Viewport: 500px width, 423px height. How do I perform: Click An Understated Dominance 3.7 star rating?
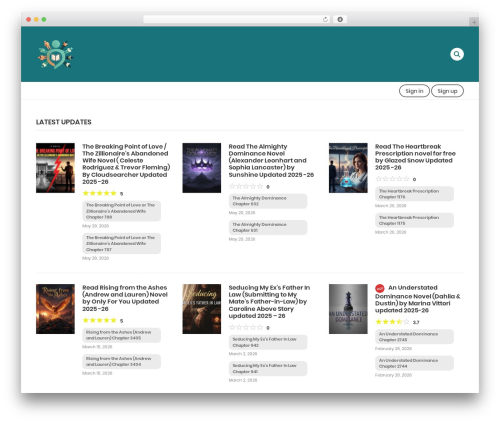click(392, 322)
